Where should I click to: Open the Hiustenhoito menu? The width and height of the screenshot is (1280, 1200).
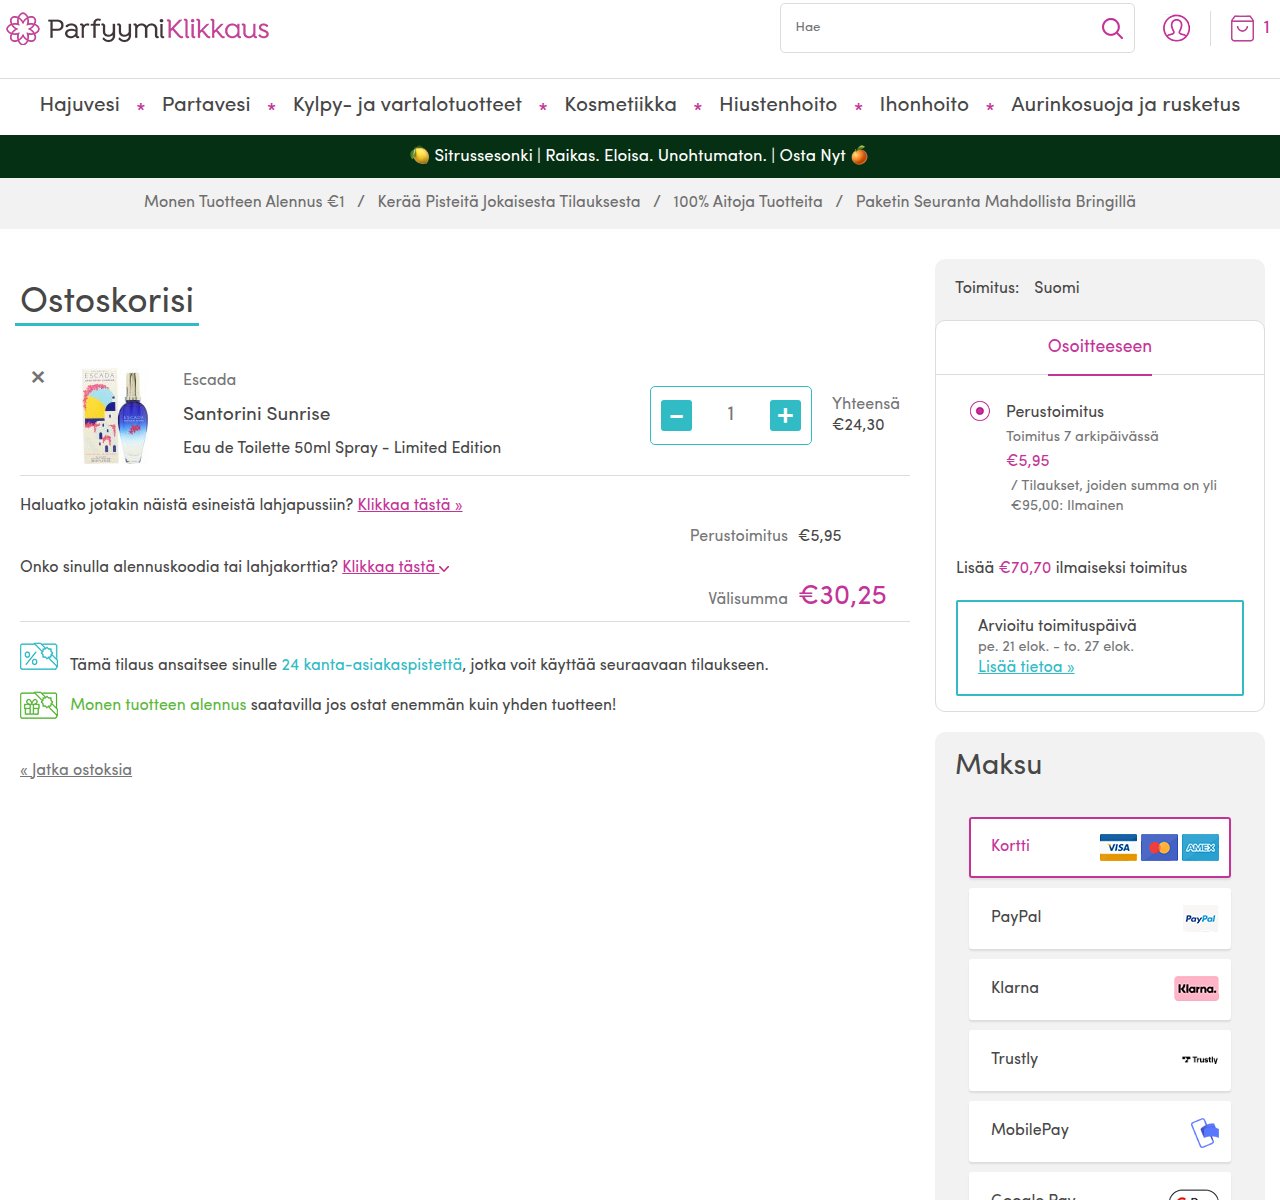tap(778, 105)
